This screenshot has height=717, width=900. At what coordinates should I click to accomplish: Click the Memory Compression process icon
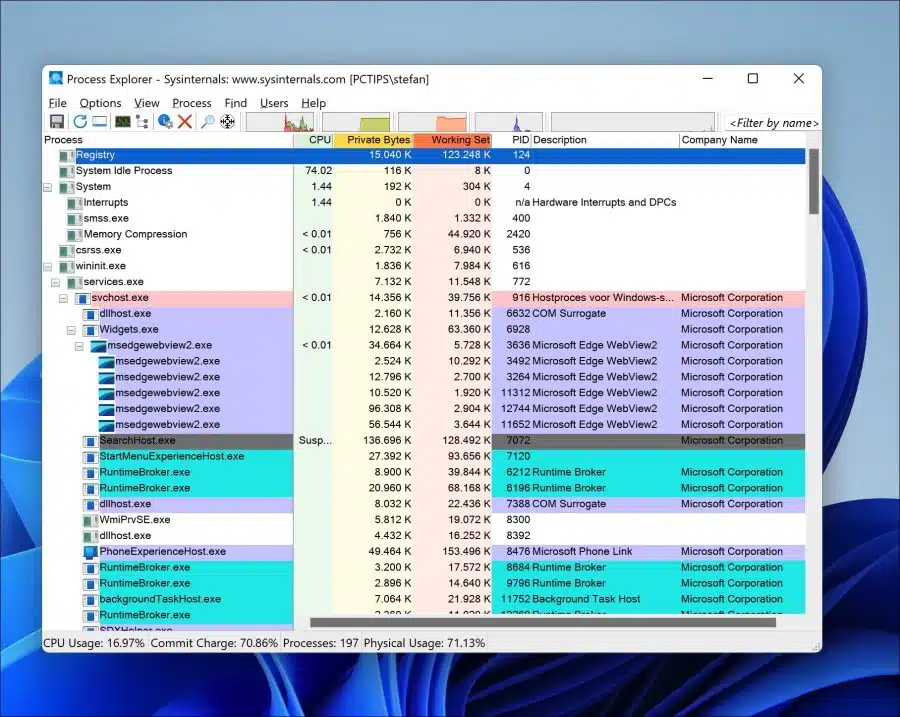pos(75,235)
